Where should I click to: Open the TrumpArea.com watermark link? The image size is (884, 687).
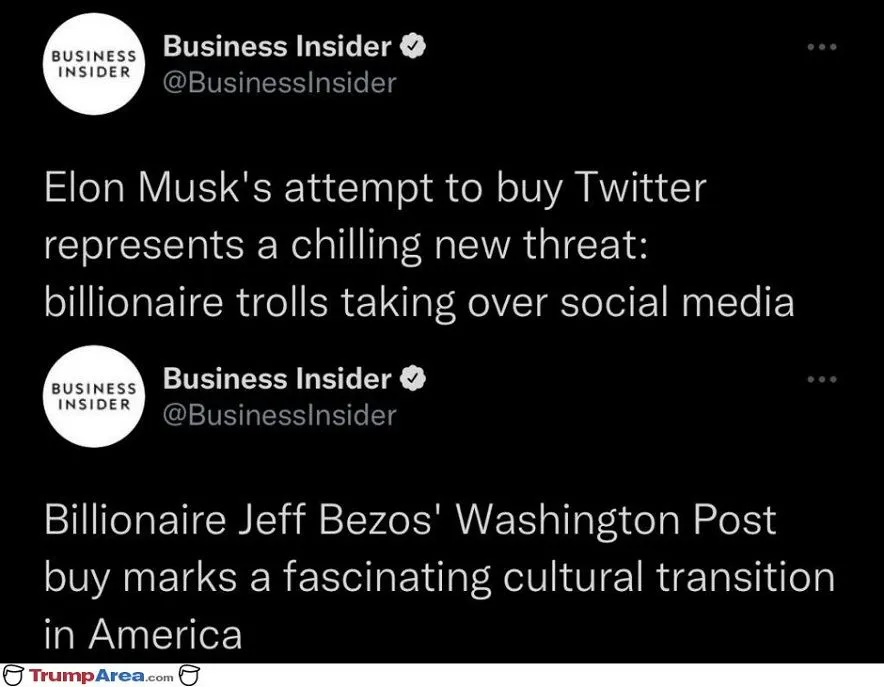[x=101, y=677]
